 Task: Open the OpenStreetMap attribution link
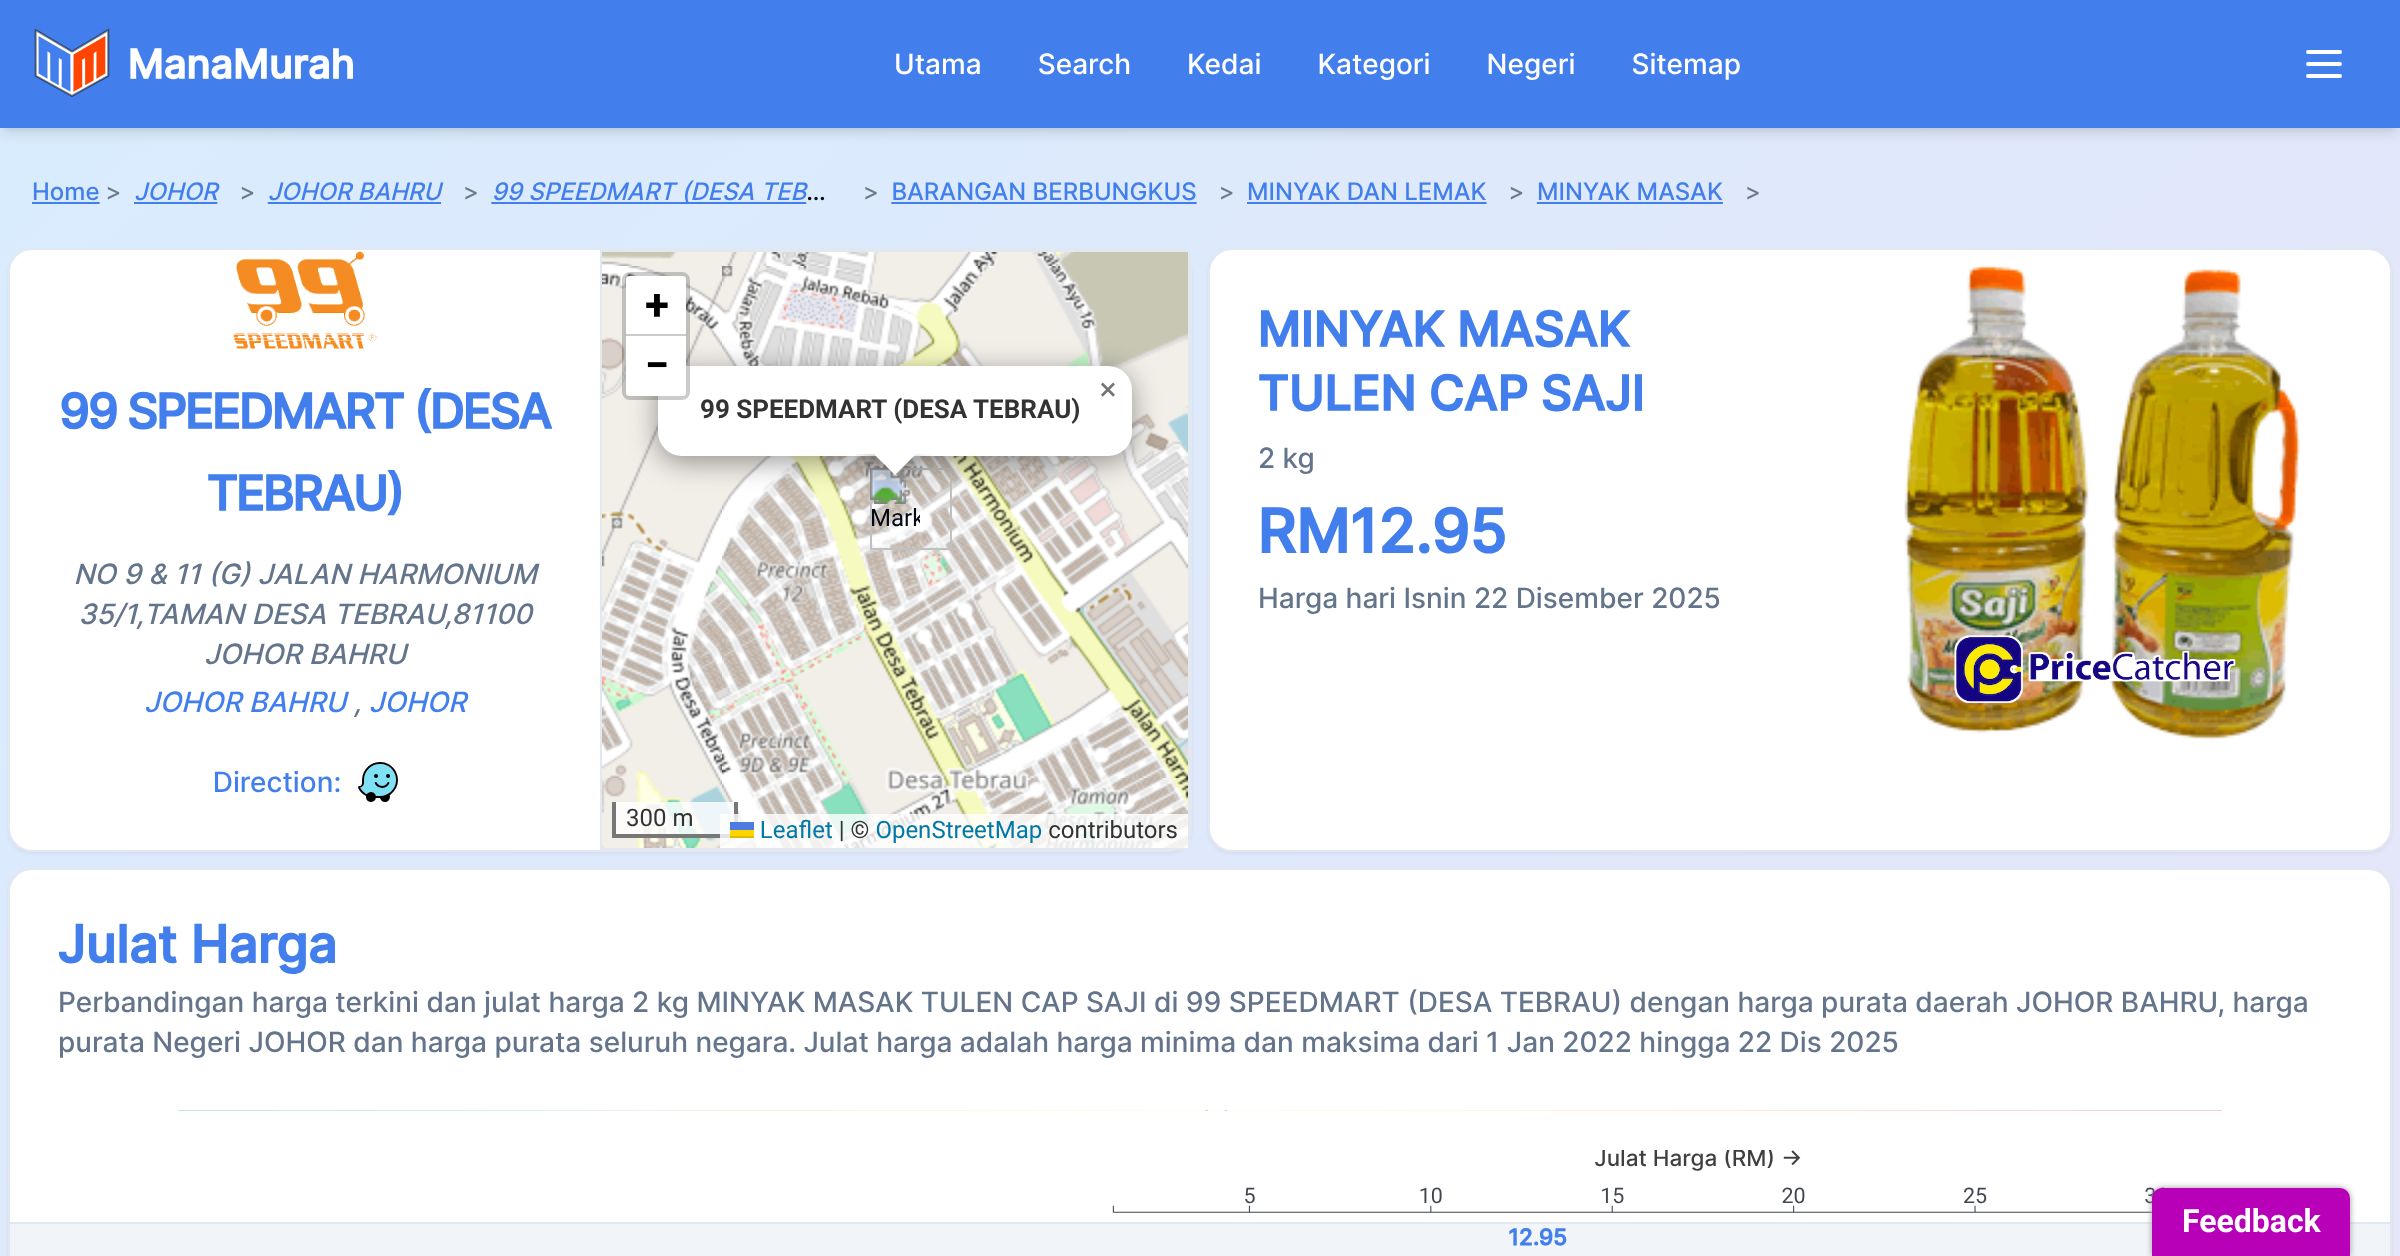[958, 830]
